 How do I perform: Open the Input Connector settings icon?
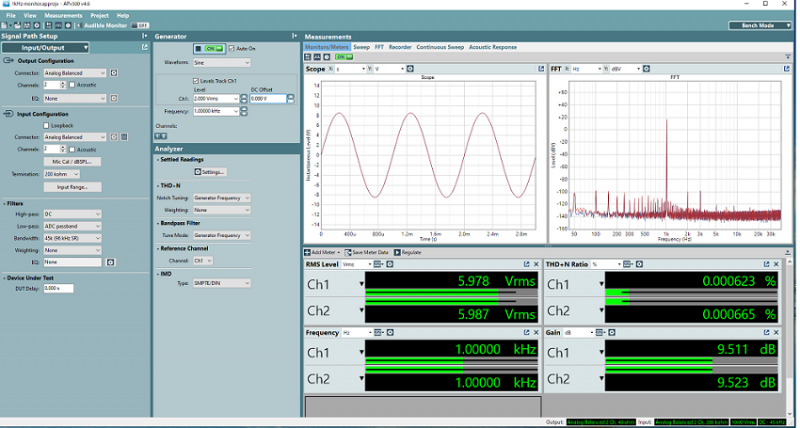coord(114,137)
